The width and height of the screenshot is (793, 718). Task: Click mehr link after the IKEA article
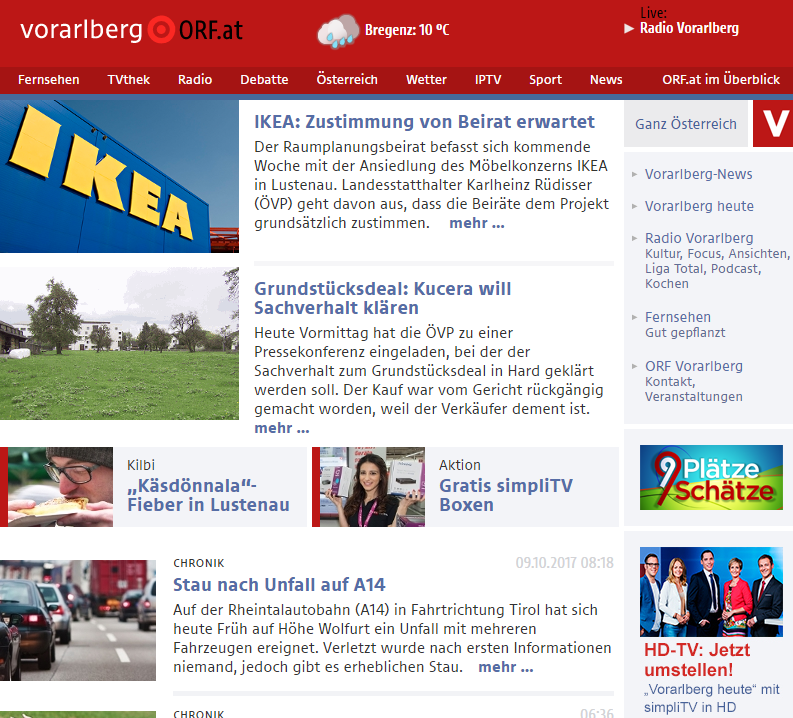click(x=477, y=223)
